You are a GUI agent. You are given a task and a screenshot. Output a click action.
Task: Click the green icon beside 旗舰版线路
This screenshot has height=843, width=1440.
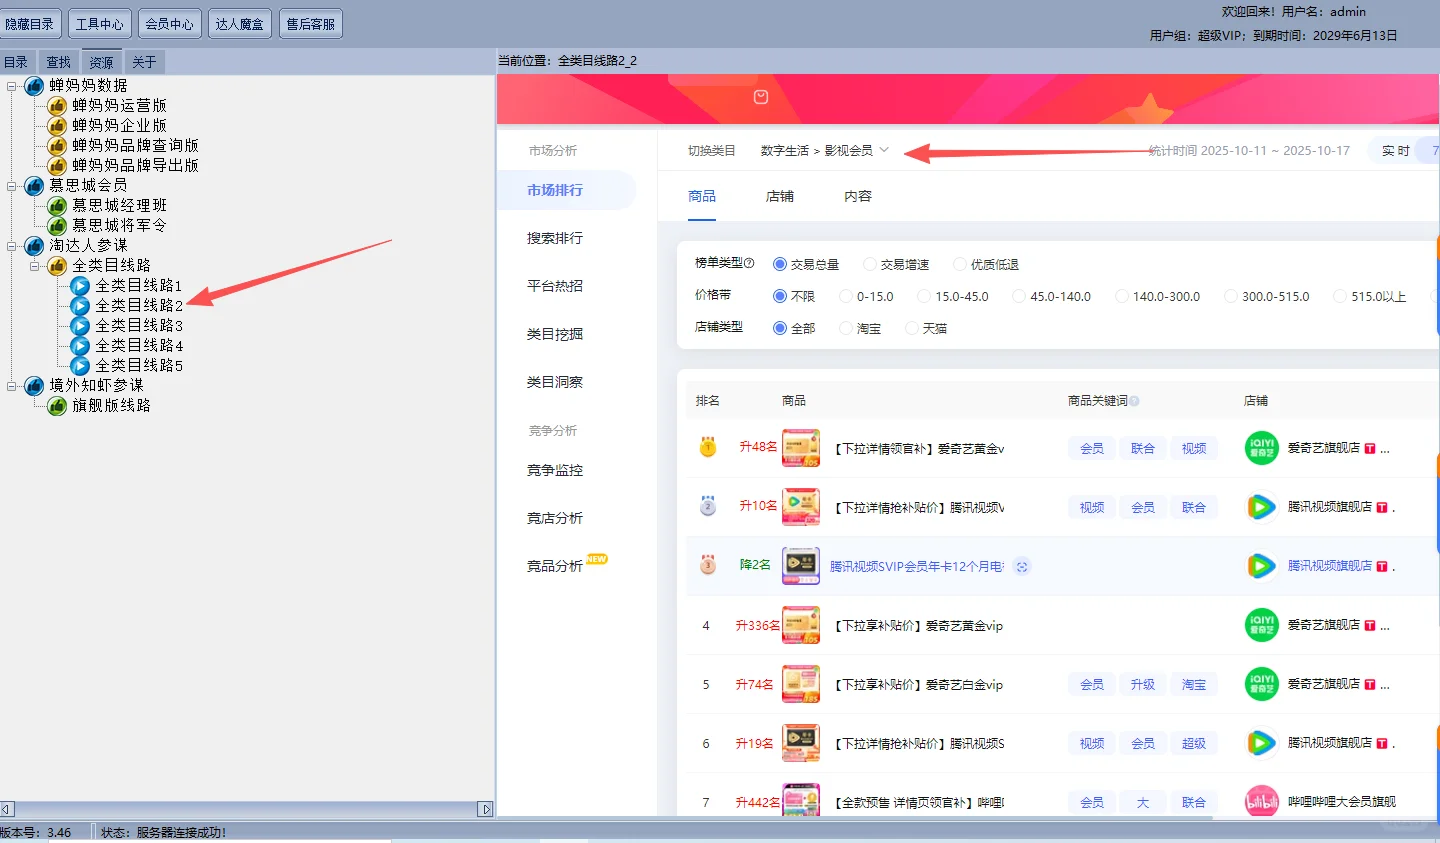coord(57,406)
